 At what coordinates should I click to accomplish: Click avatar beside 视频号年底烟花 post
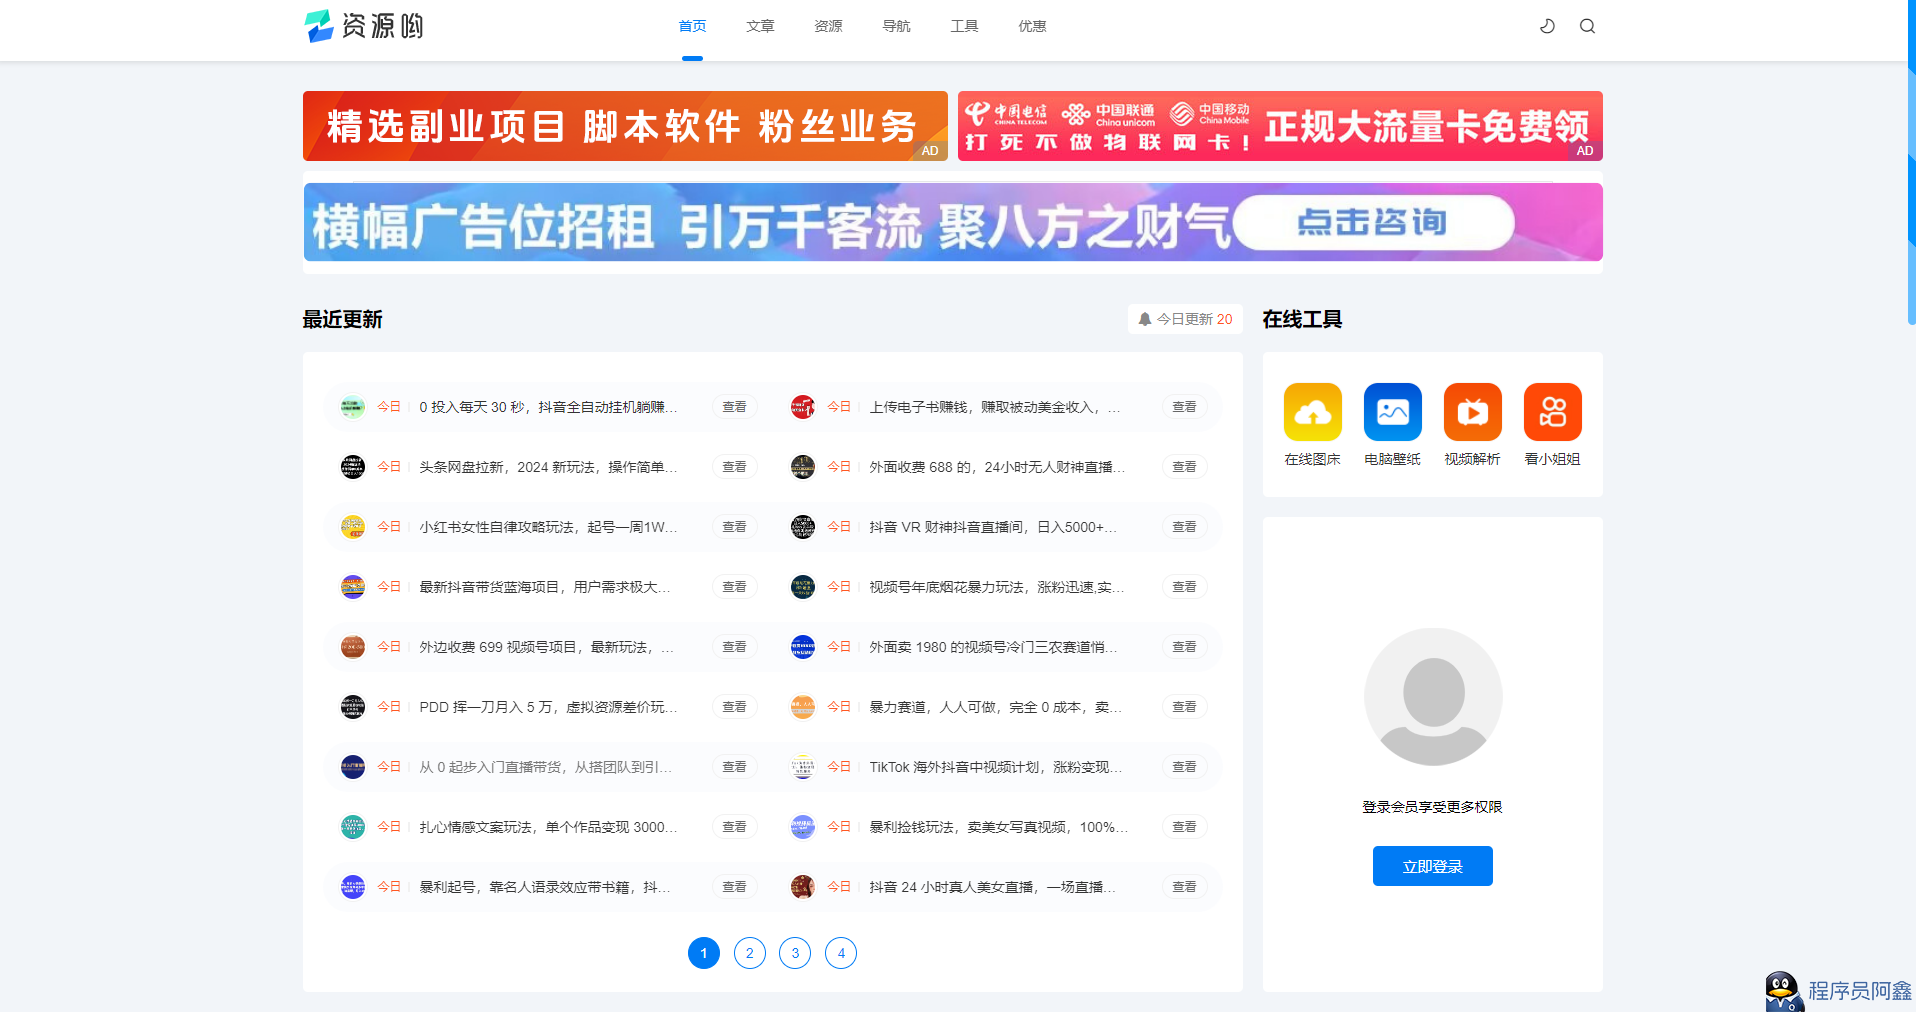803,587
